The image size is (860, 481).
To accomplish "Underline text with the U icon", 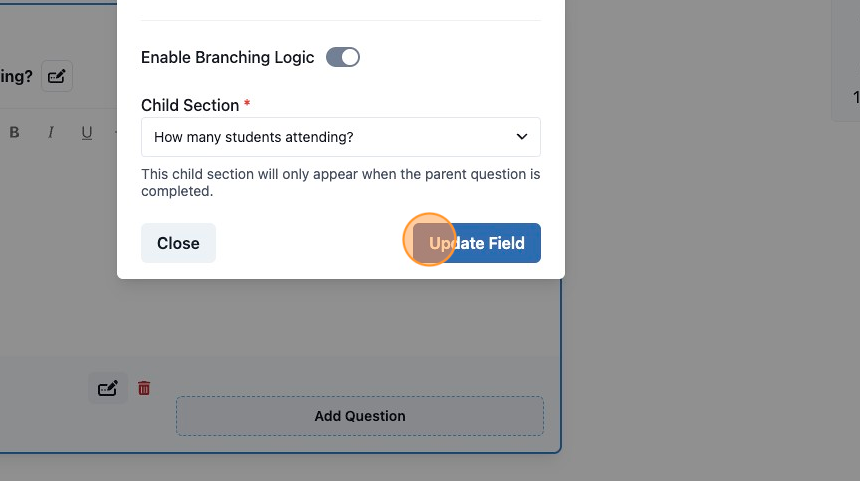I will coord(87,132).
